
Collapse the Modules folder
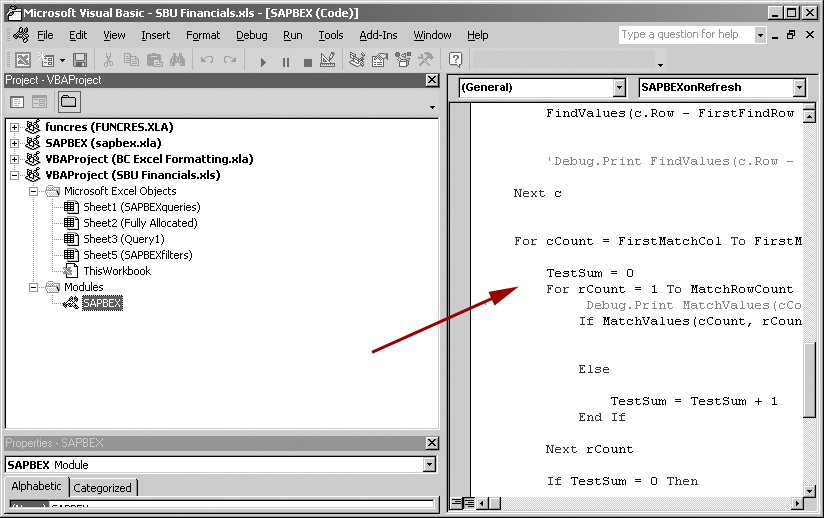(x=34, y=287)
